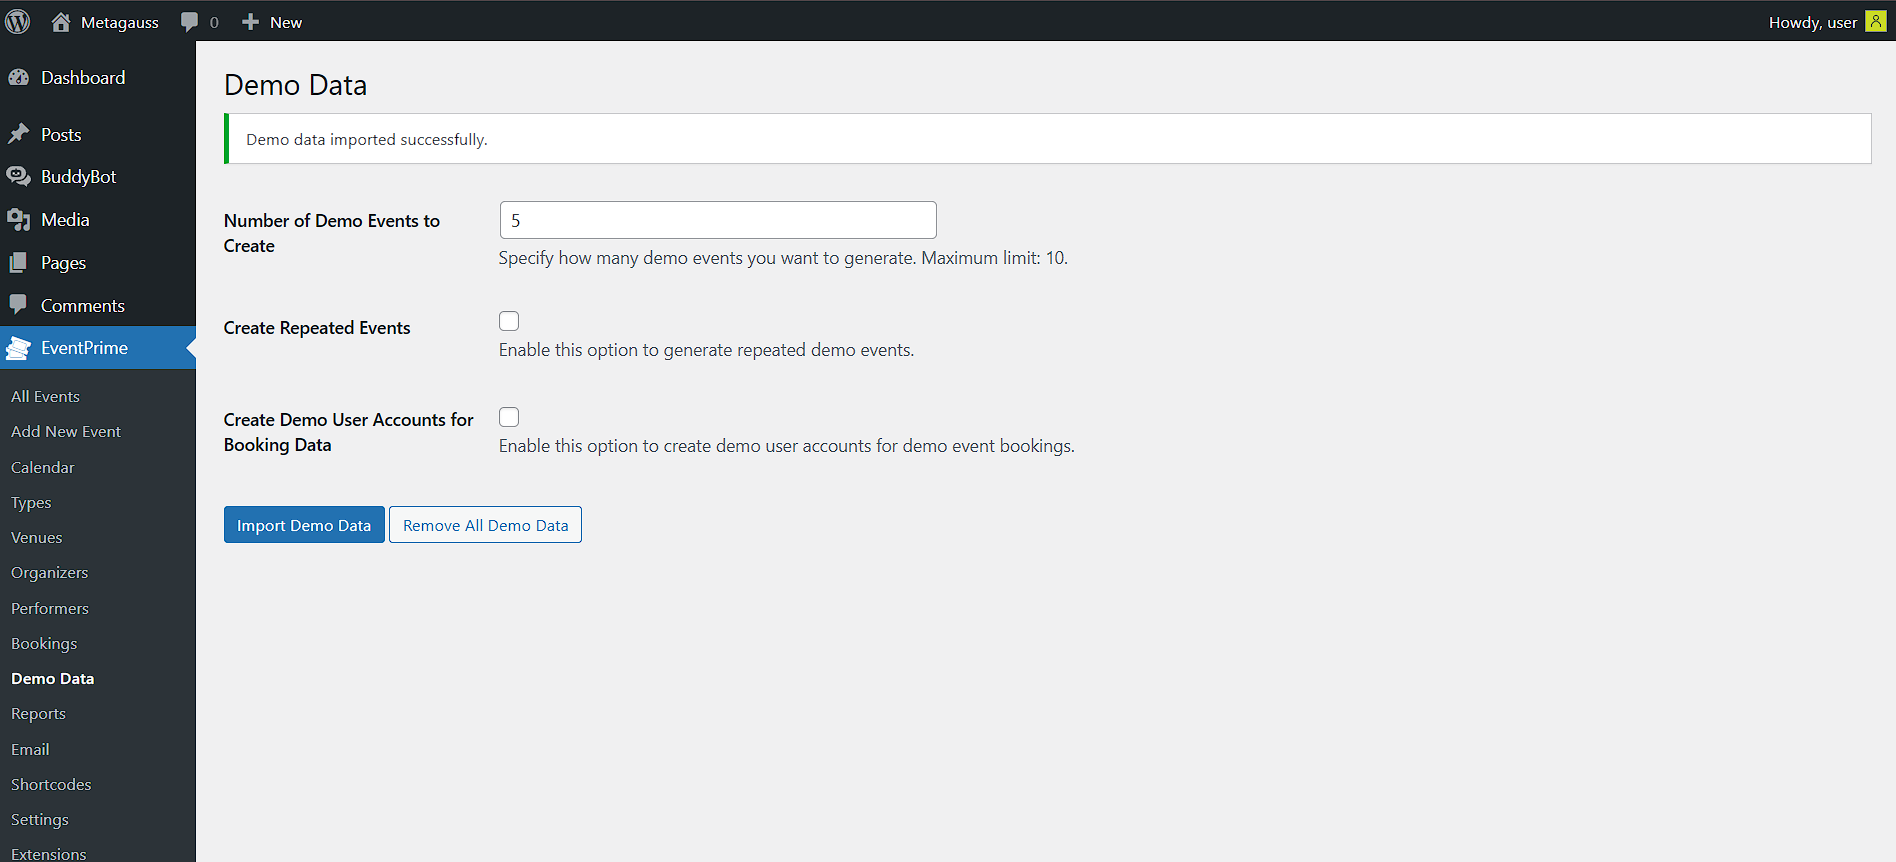1896x862 pixels.
Task: Click Metagauss site name in admin bar
Action: tap(120, 22)
